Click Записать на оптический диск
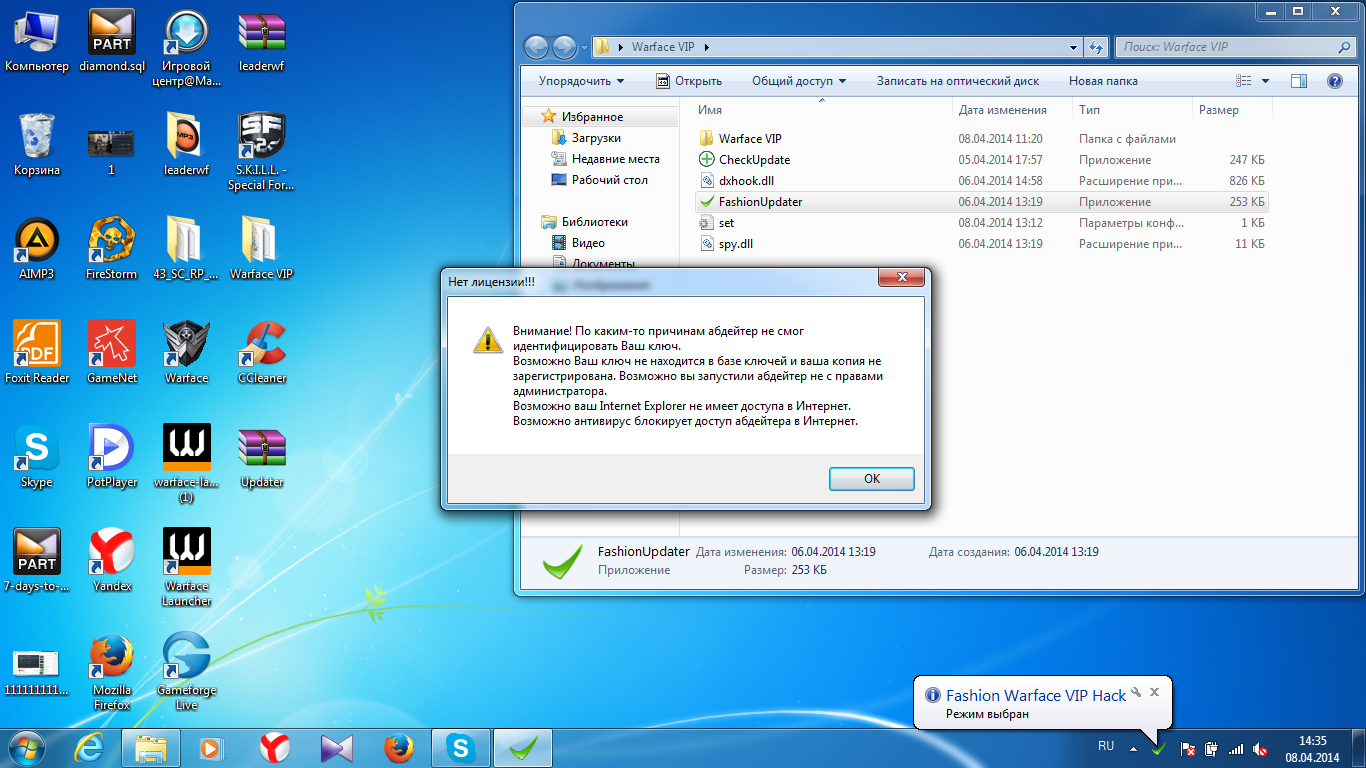The width and height of the screenshot is (1366, 768). click(958, 81)
